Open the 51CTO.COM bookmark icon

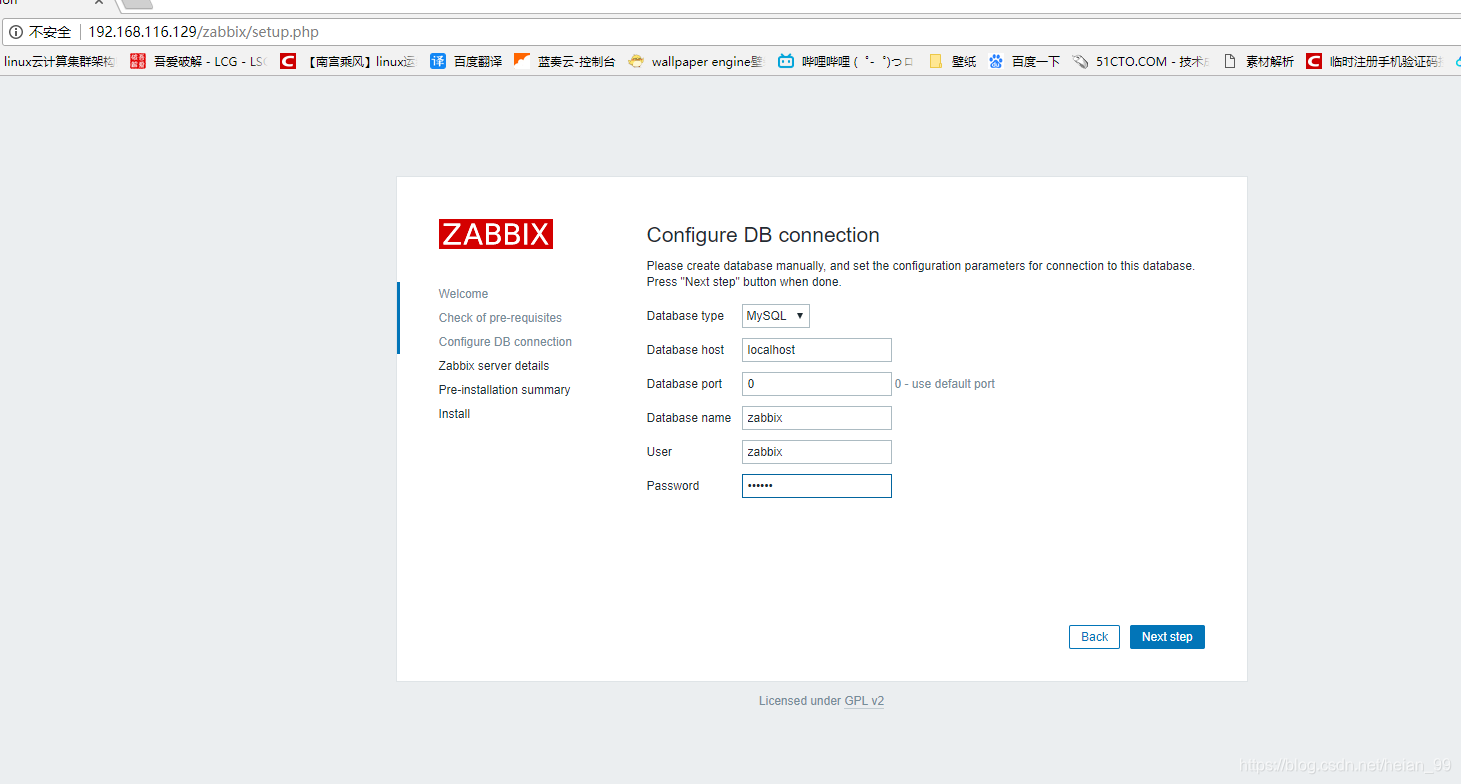pos(1080,61)
